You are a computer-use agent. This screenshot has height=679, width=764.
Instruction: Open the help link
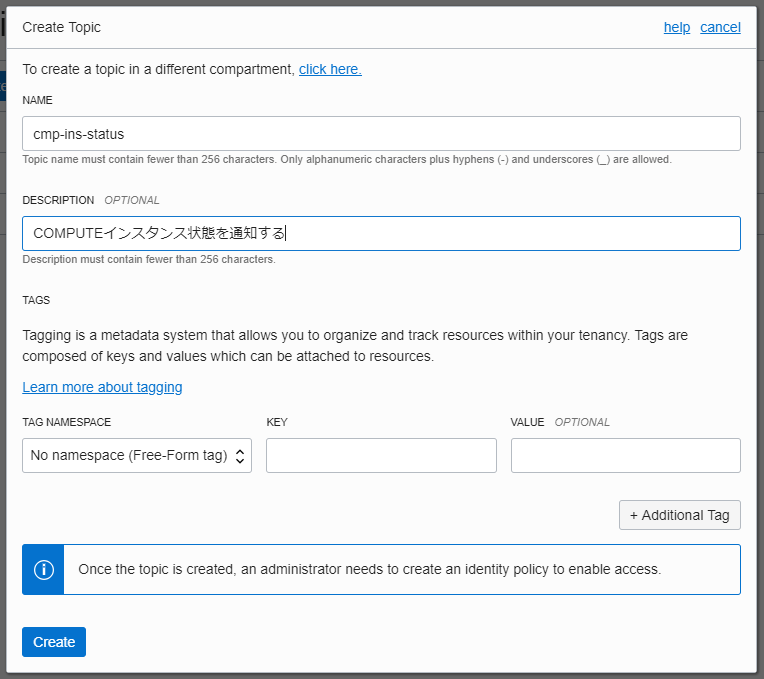[677, 27]
